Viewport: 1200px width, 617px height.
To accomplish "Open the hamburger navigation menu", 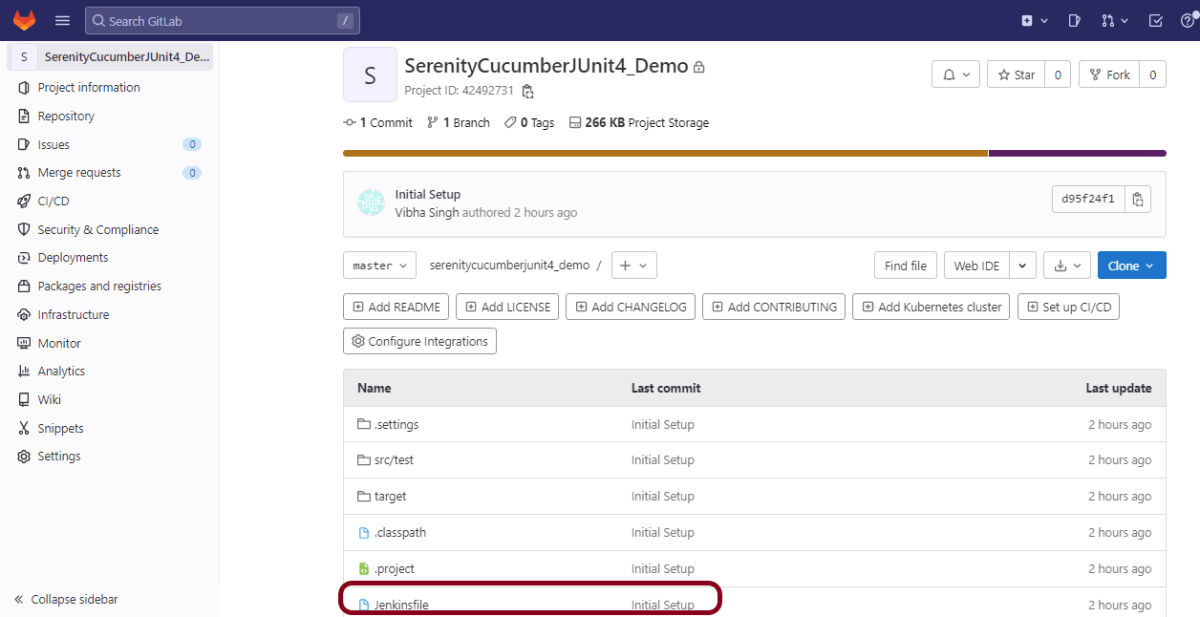I will pyautogui.click(x=62, y=20).
